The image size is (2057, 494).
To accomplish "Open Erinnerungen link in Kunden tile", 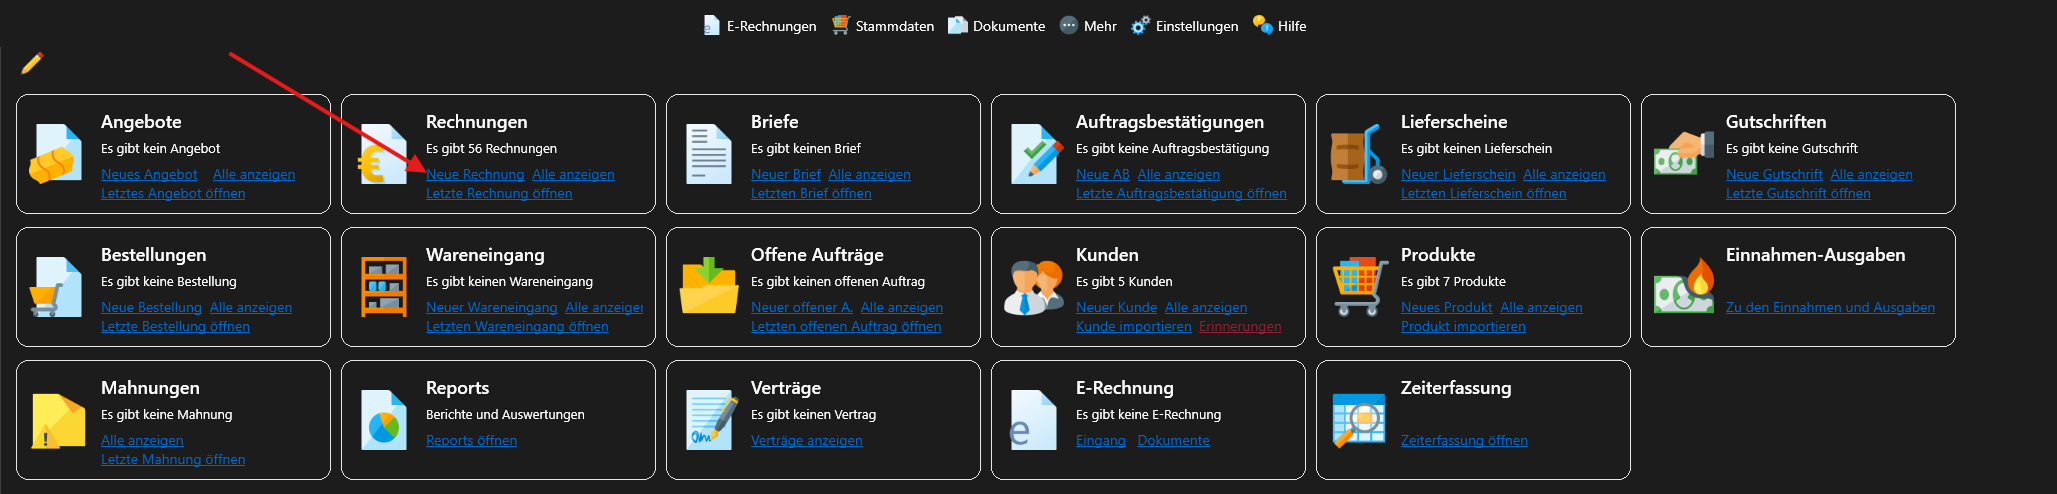I will click(1240, 326).
